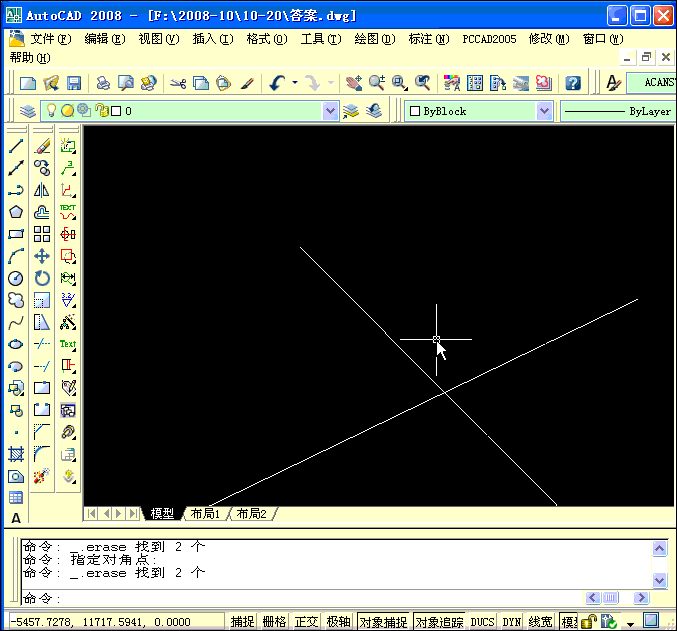
Task: Expand the layer 0 dropdown list
Action: (330, 111)
